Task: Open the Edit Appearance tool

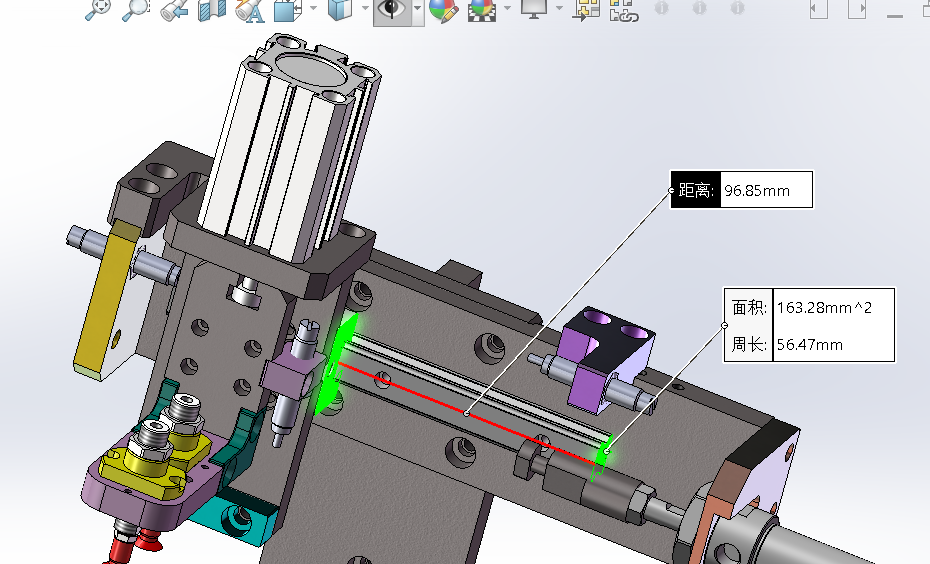Action: coord(444,9)
